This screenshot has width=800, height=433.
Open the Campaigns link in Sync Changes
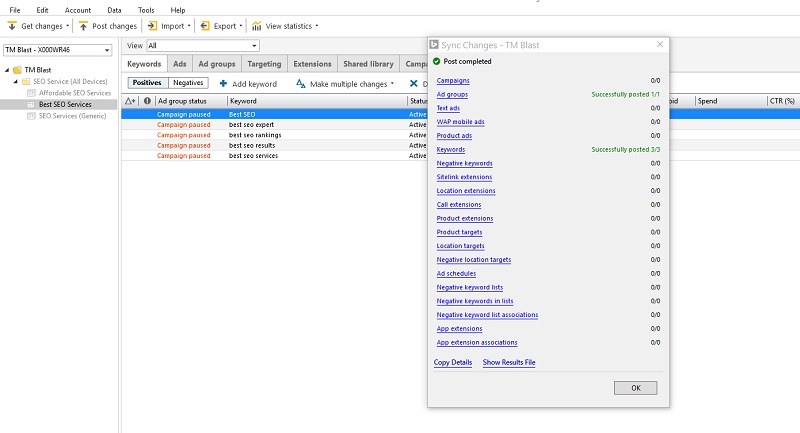point(453,81)
